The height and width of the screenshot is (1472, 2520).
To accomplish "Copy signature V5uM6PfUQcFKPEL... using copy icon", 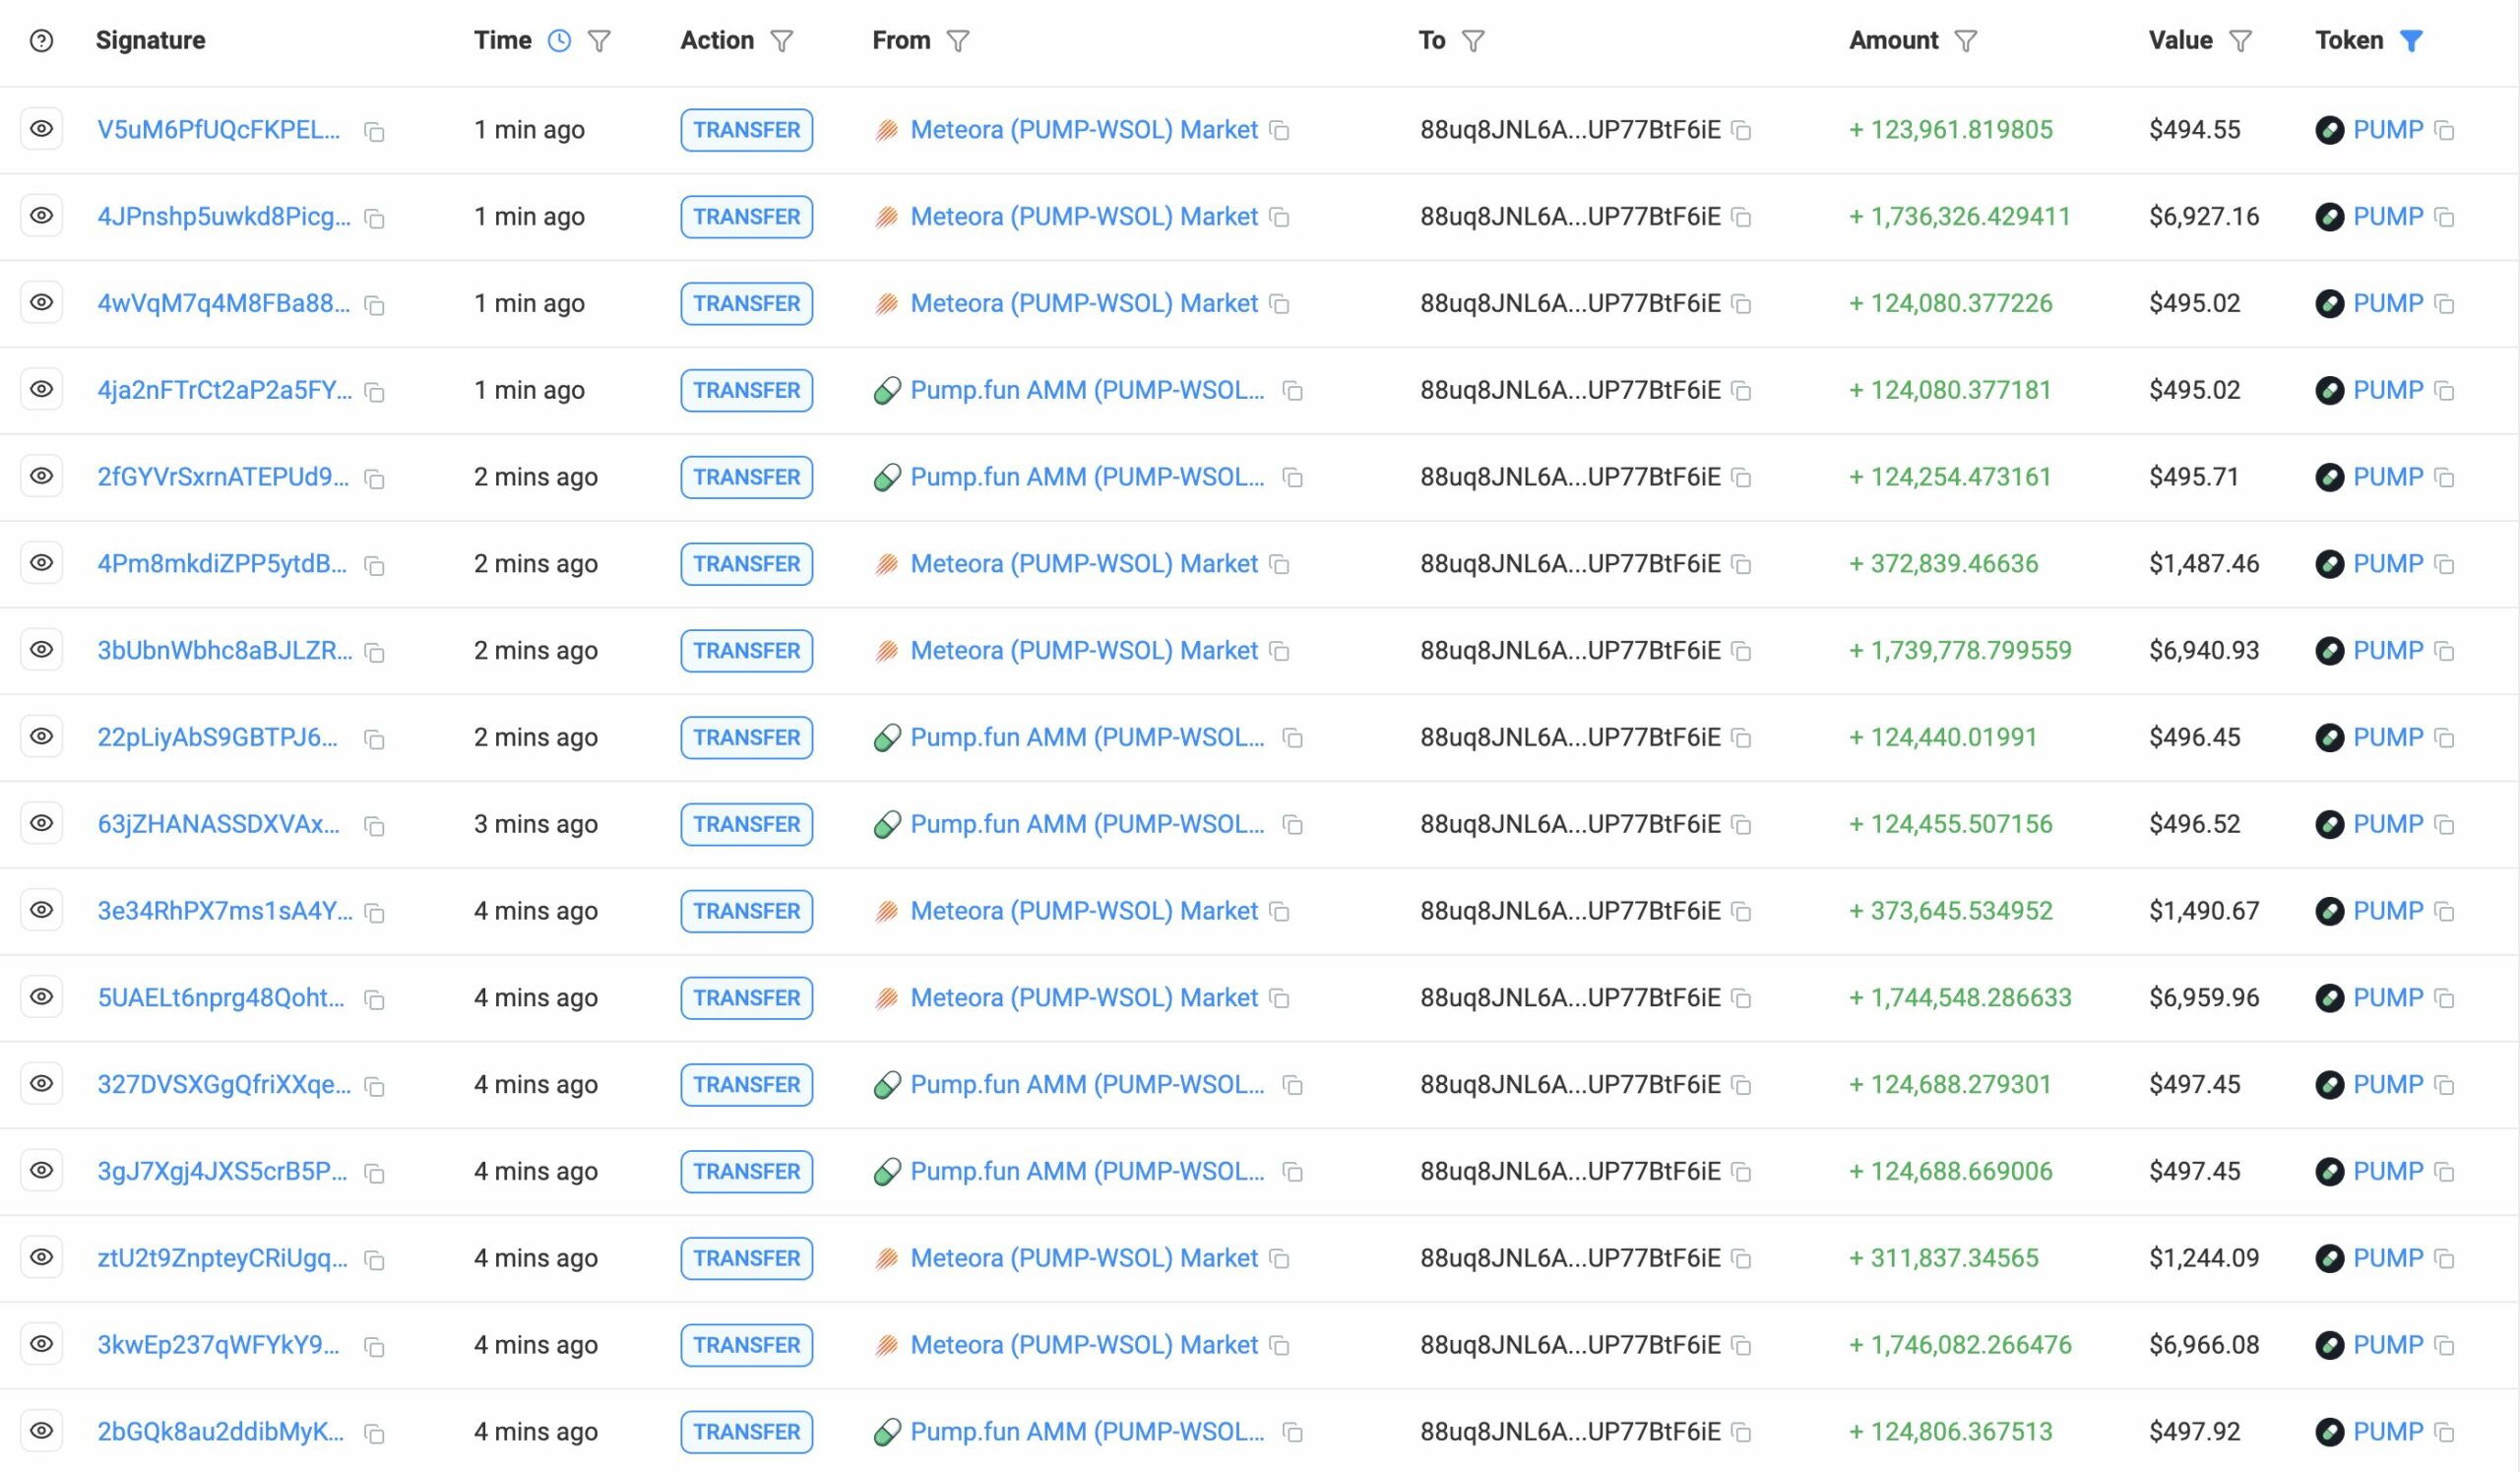I will pos(375,132).
